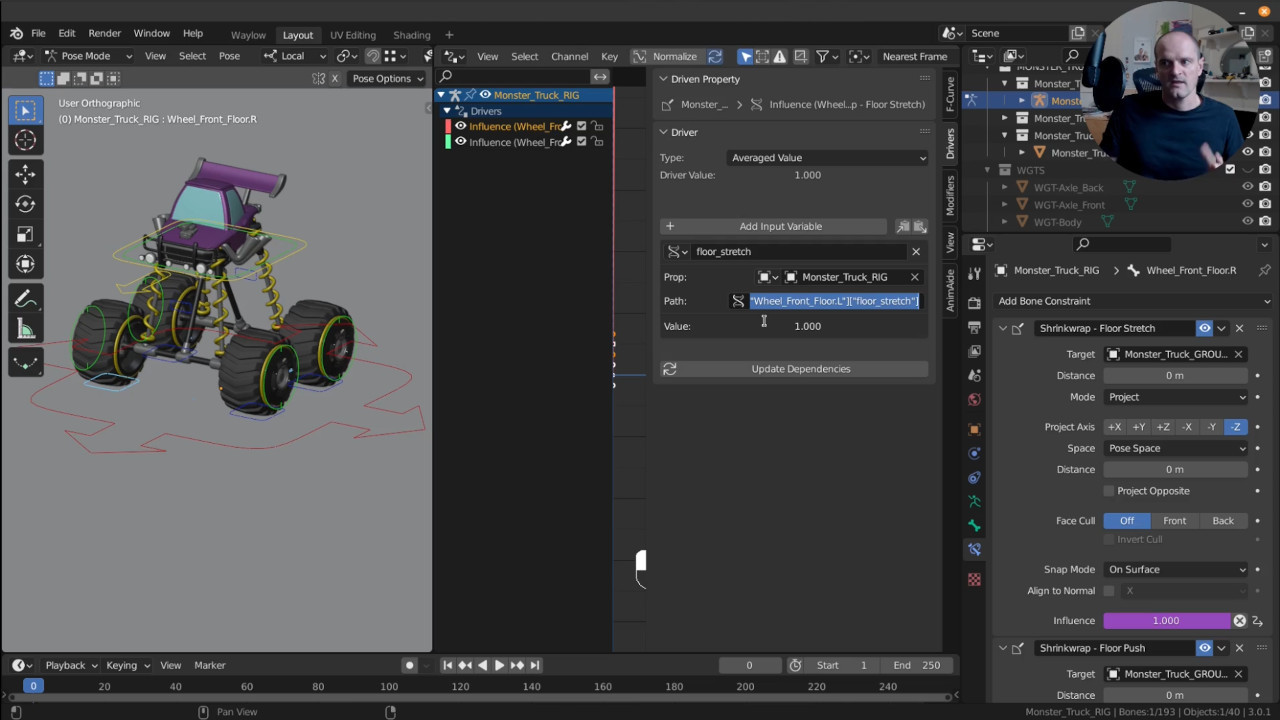Open the World properties tab
Viewport: 1280px width, 720px height.
975,400
